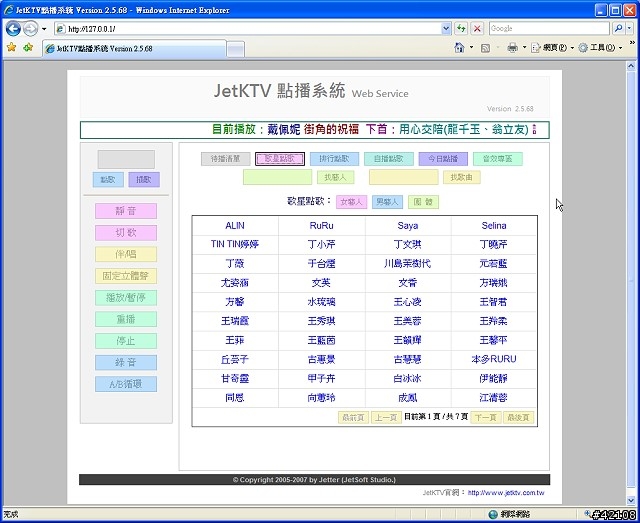Open singer 伊能靜
Image resolution: width=640 pixels, height=523 pixels.
point(494,378)
